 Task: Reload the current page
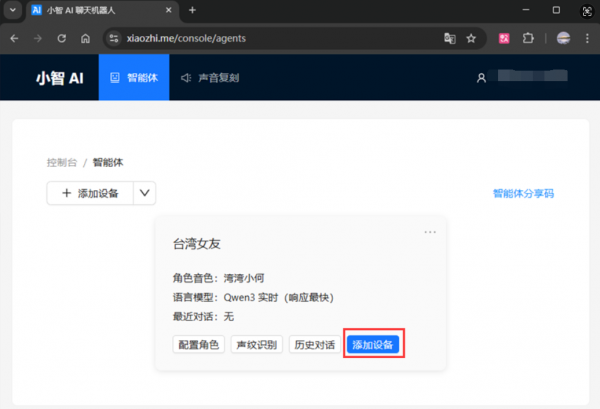click(x=62, y=39)
